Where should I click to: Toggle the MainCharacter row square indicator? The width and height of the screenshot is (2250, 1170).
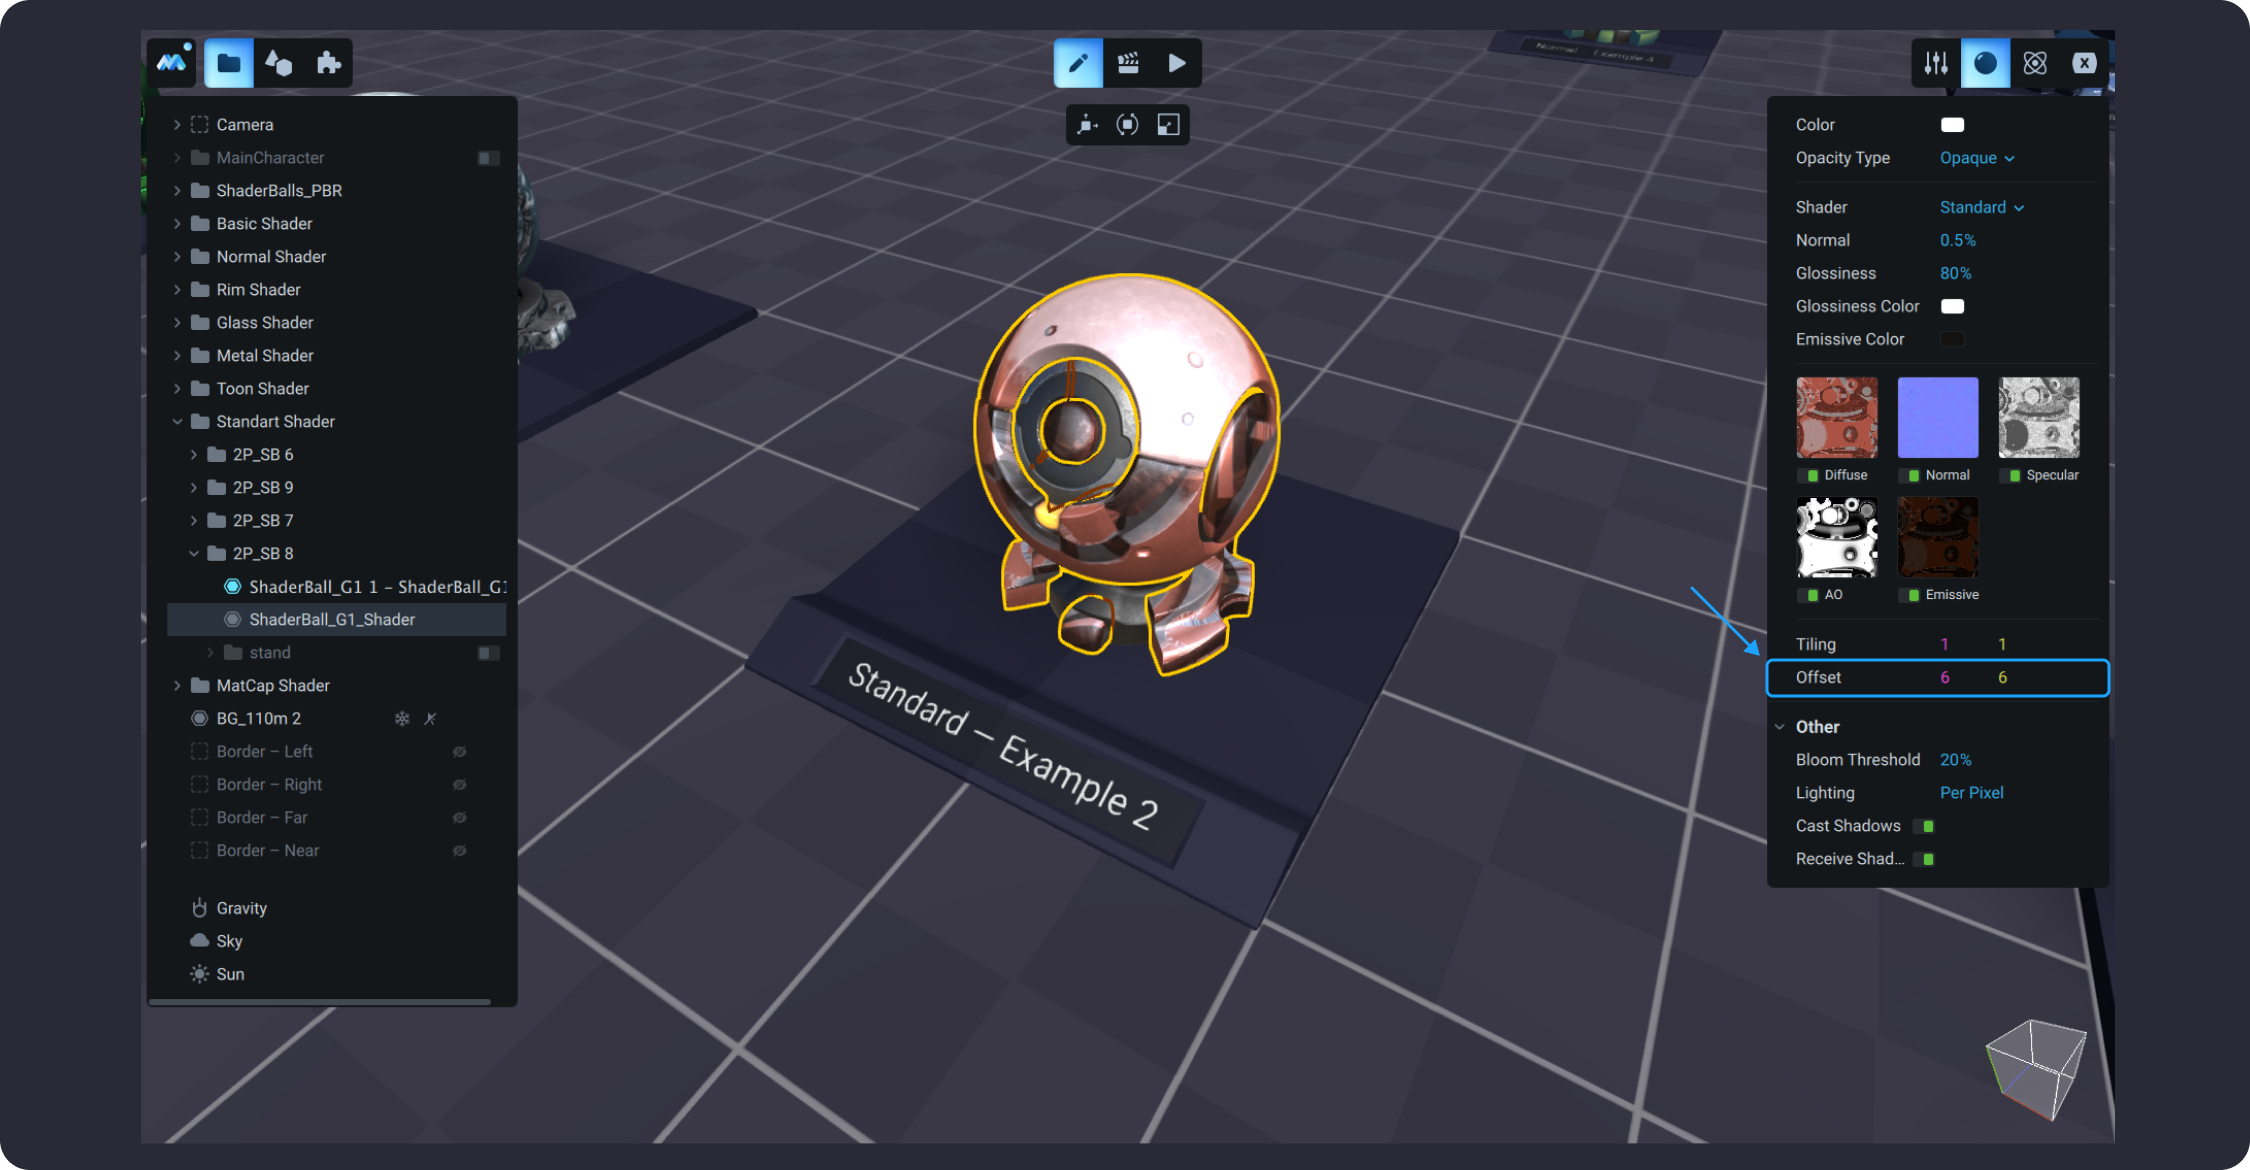488,158
